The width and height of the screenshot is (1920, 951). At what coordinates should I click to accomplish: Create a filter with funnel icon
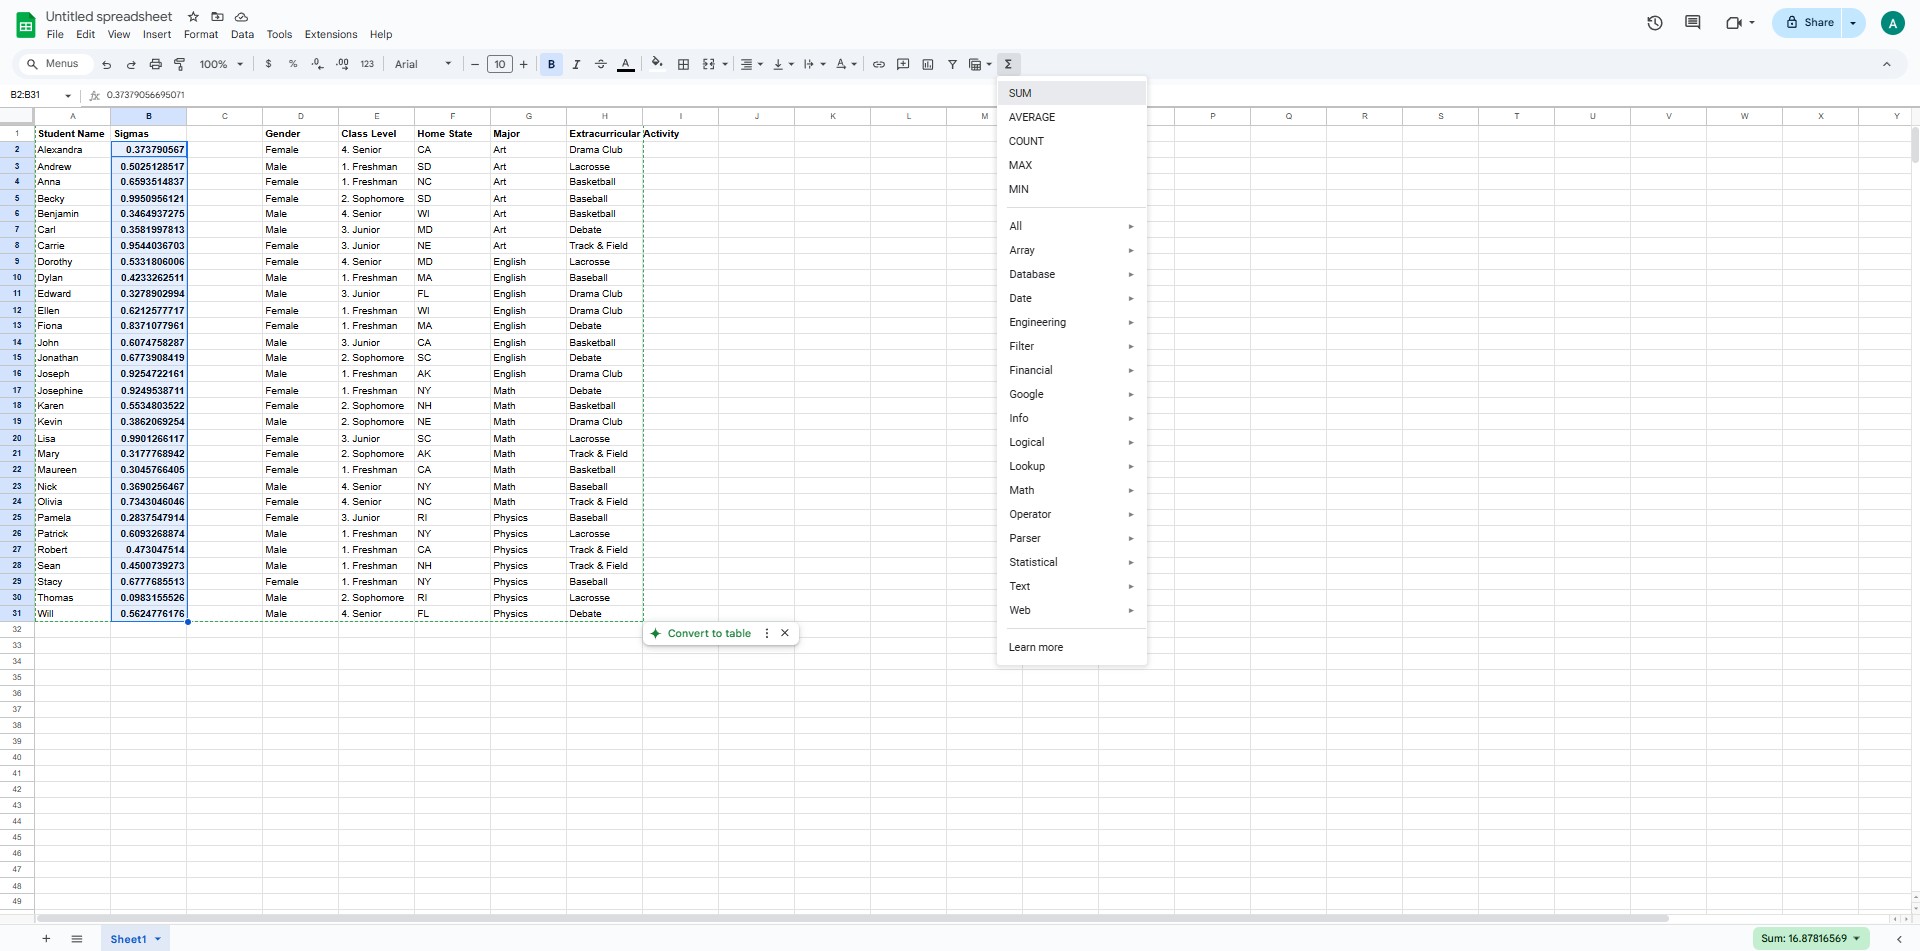pyautogui.click(x=952, y=64)
